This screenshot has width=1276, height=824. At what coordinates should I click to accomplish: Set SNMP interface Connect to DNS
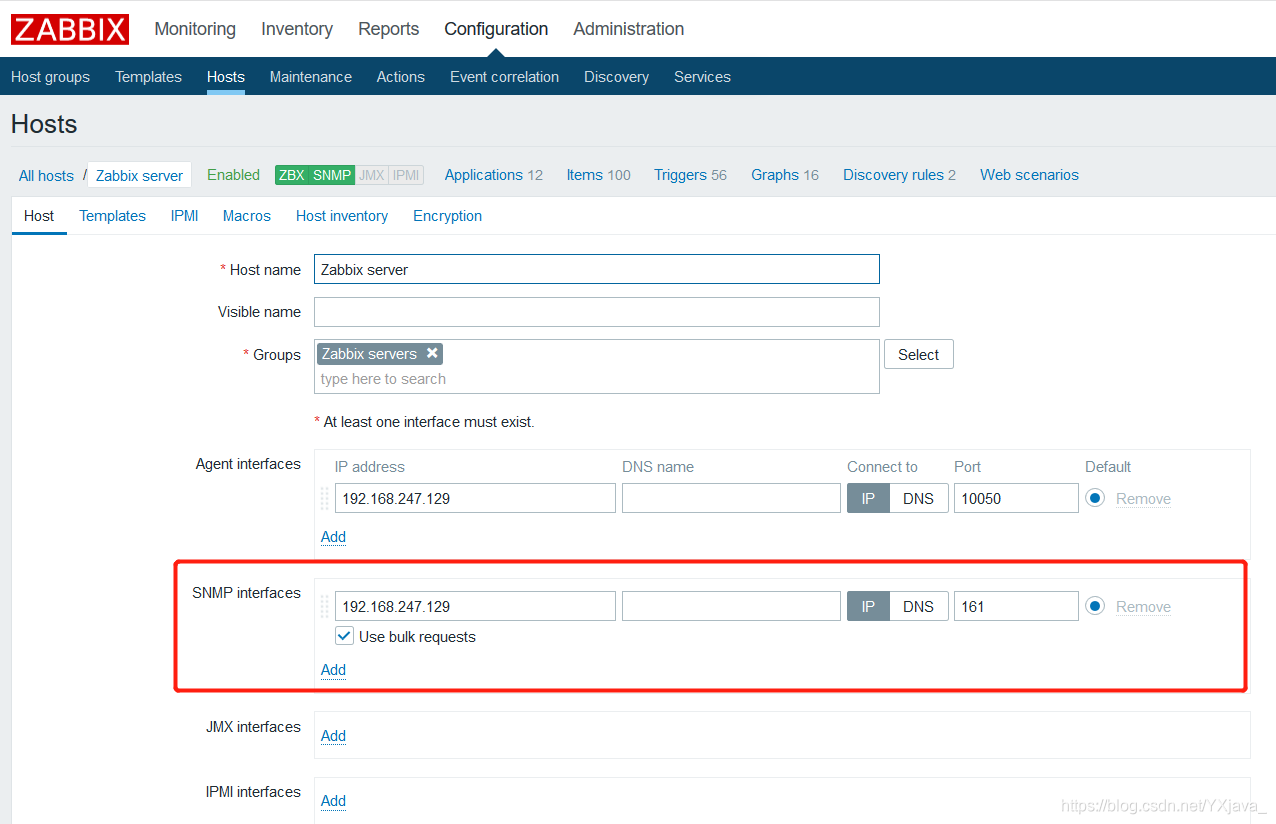tap(919, 607)
